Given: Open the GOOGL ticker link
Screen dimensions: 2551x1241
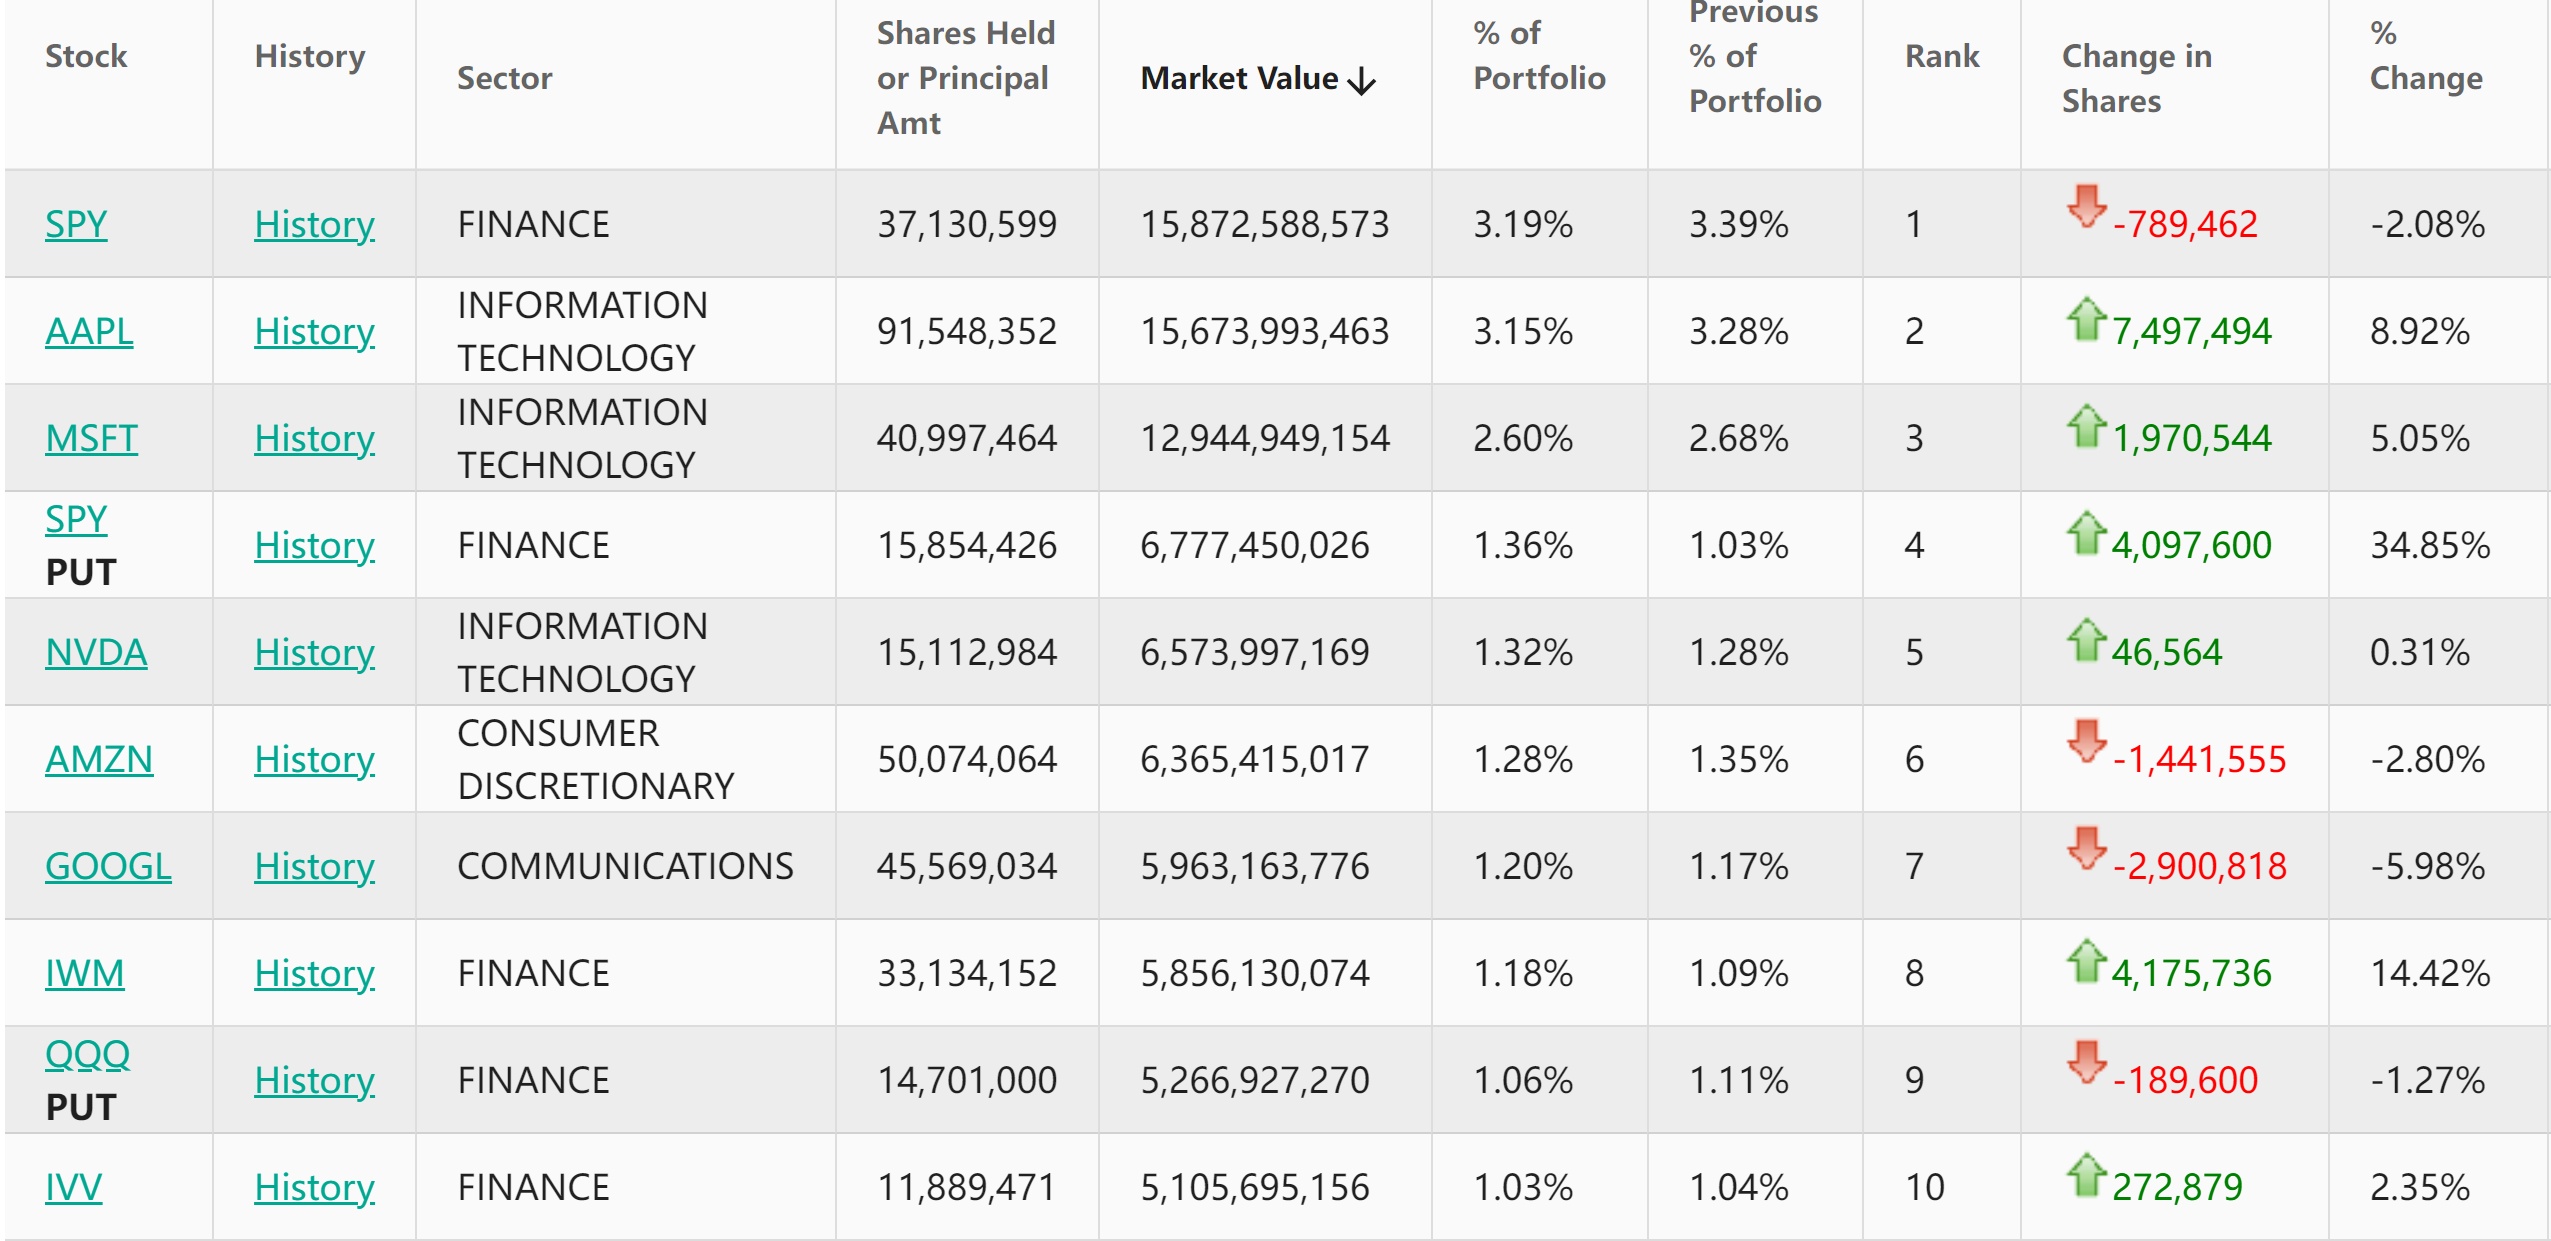Looking at the screenshot, I should (108, 866).
